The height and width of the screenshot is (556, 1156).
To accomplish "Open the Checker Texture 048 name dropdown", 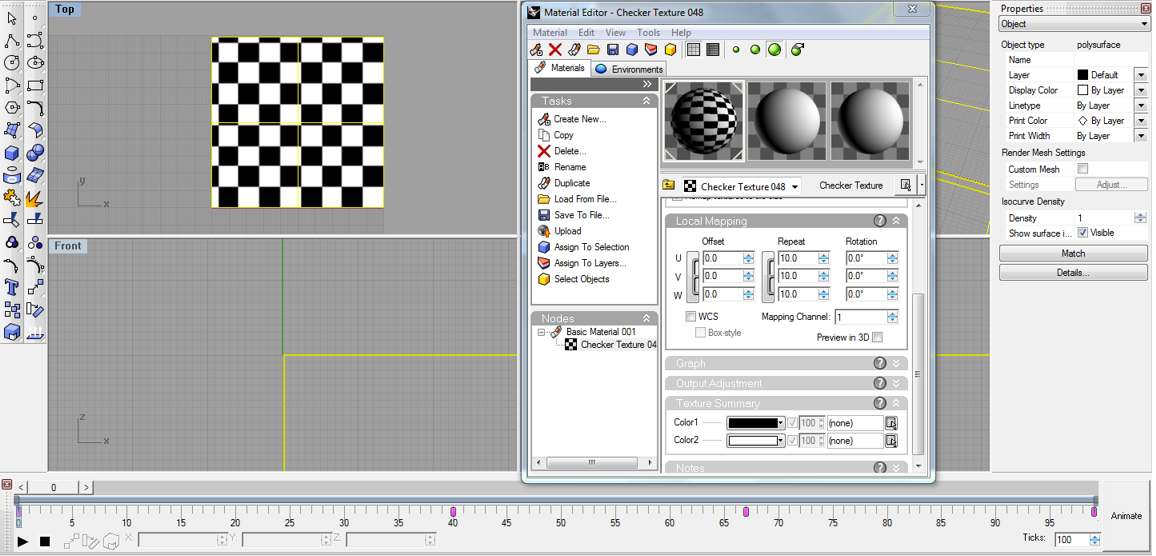I will [795, 187].
